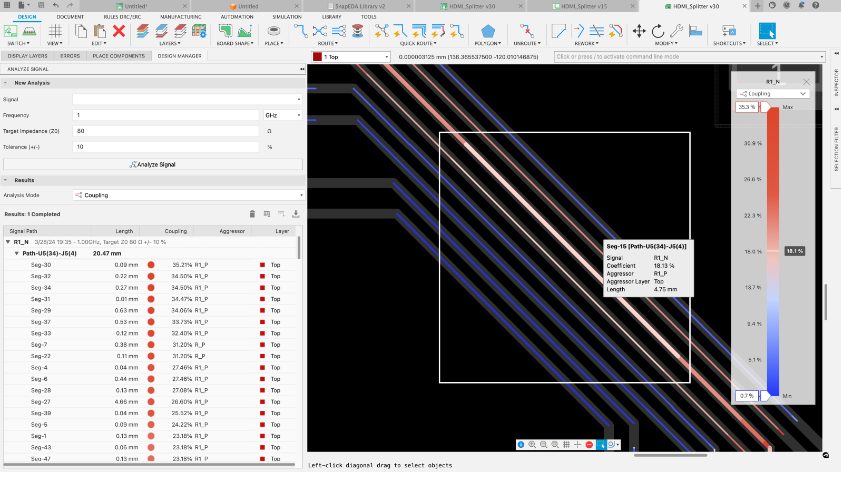The height and width of the screenshot is (477, 841).
Task: Click the Move tool in Modify group
Action: click(x=640, y=31)
